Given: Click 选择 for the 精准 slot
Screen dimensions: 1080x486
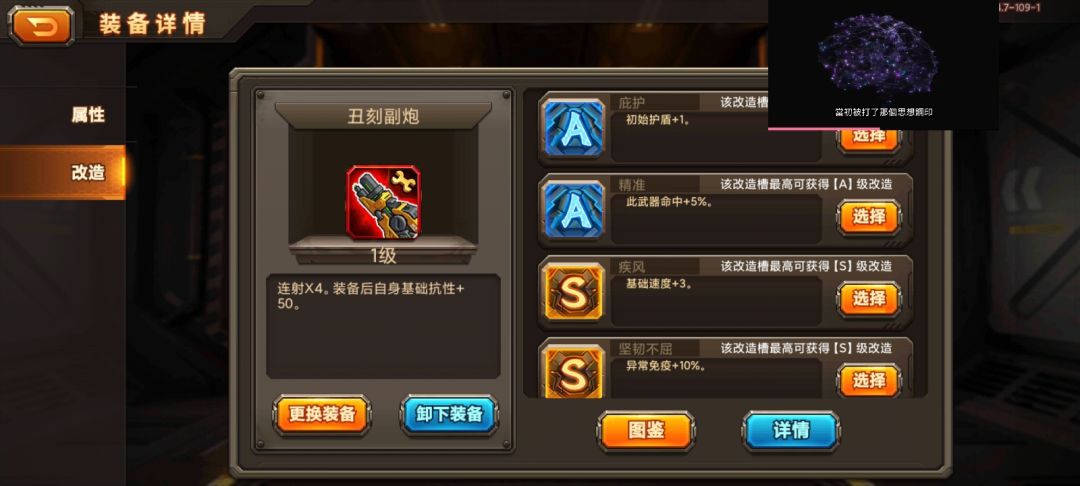Looking at the screenshot, I should pos(869,217).
